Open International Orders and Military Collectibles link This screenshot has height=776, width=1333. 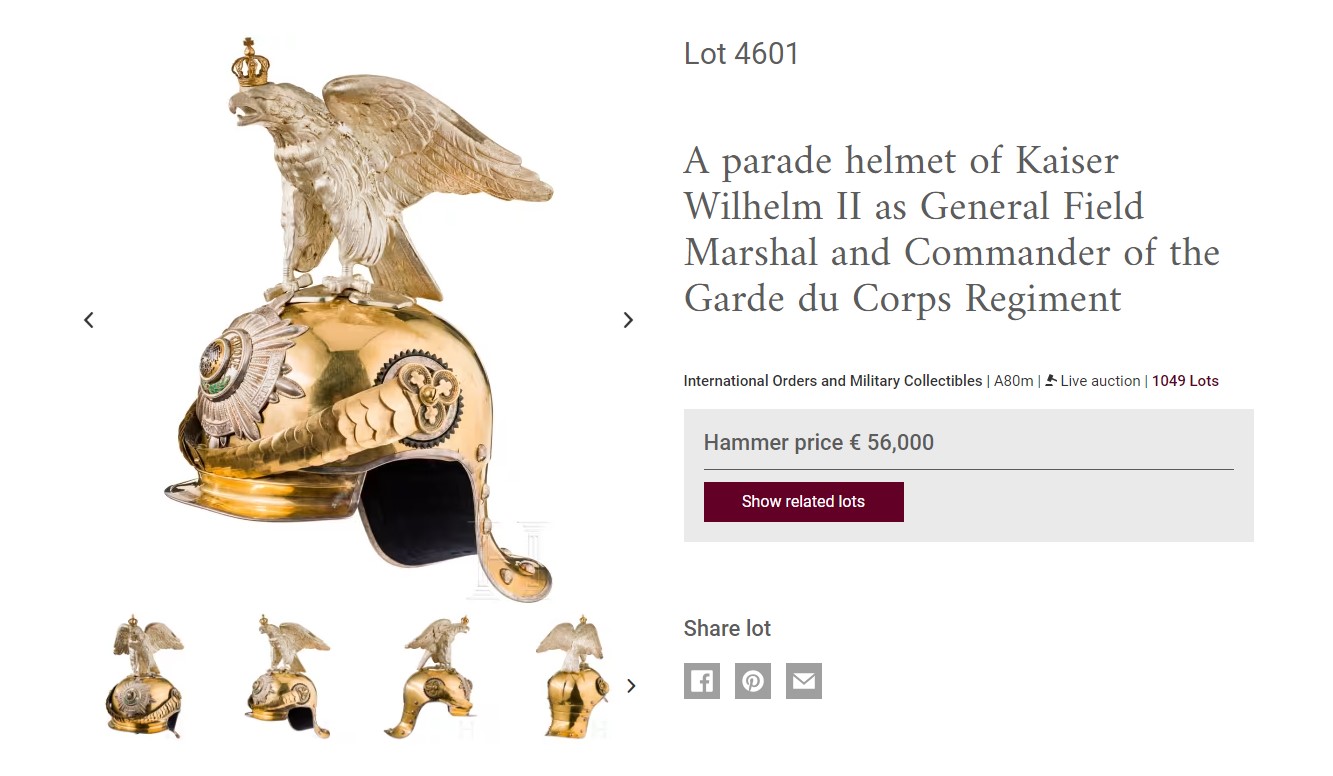pos(833,381)
